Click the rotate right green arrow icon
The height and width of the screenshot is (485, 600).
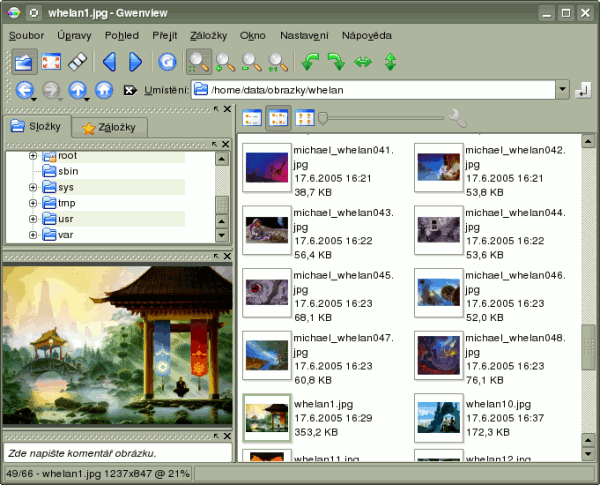(x=337, y=62)
